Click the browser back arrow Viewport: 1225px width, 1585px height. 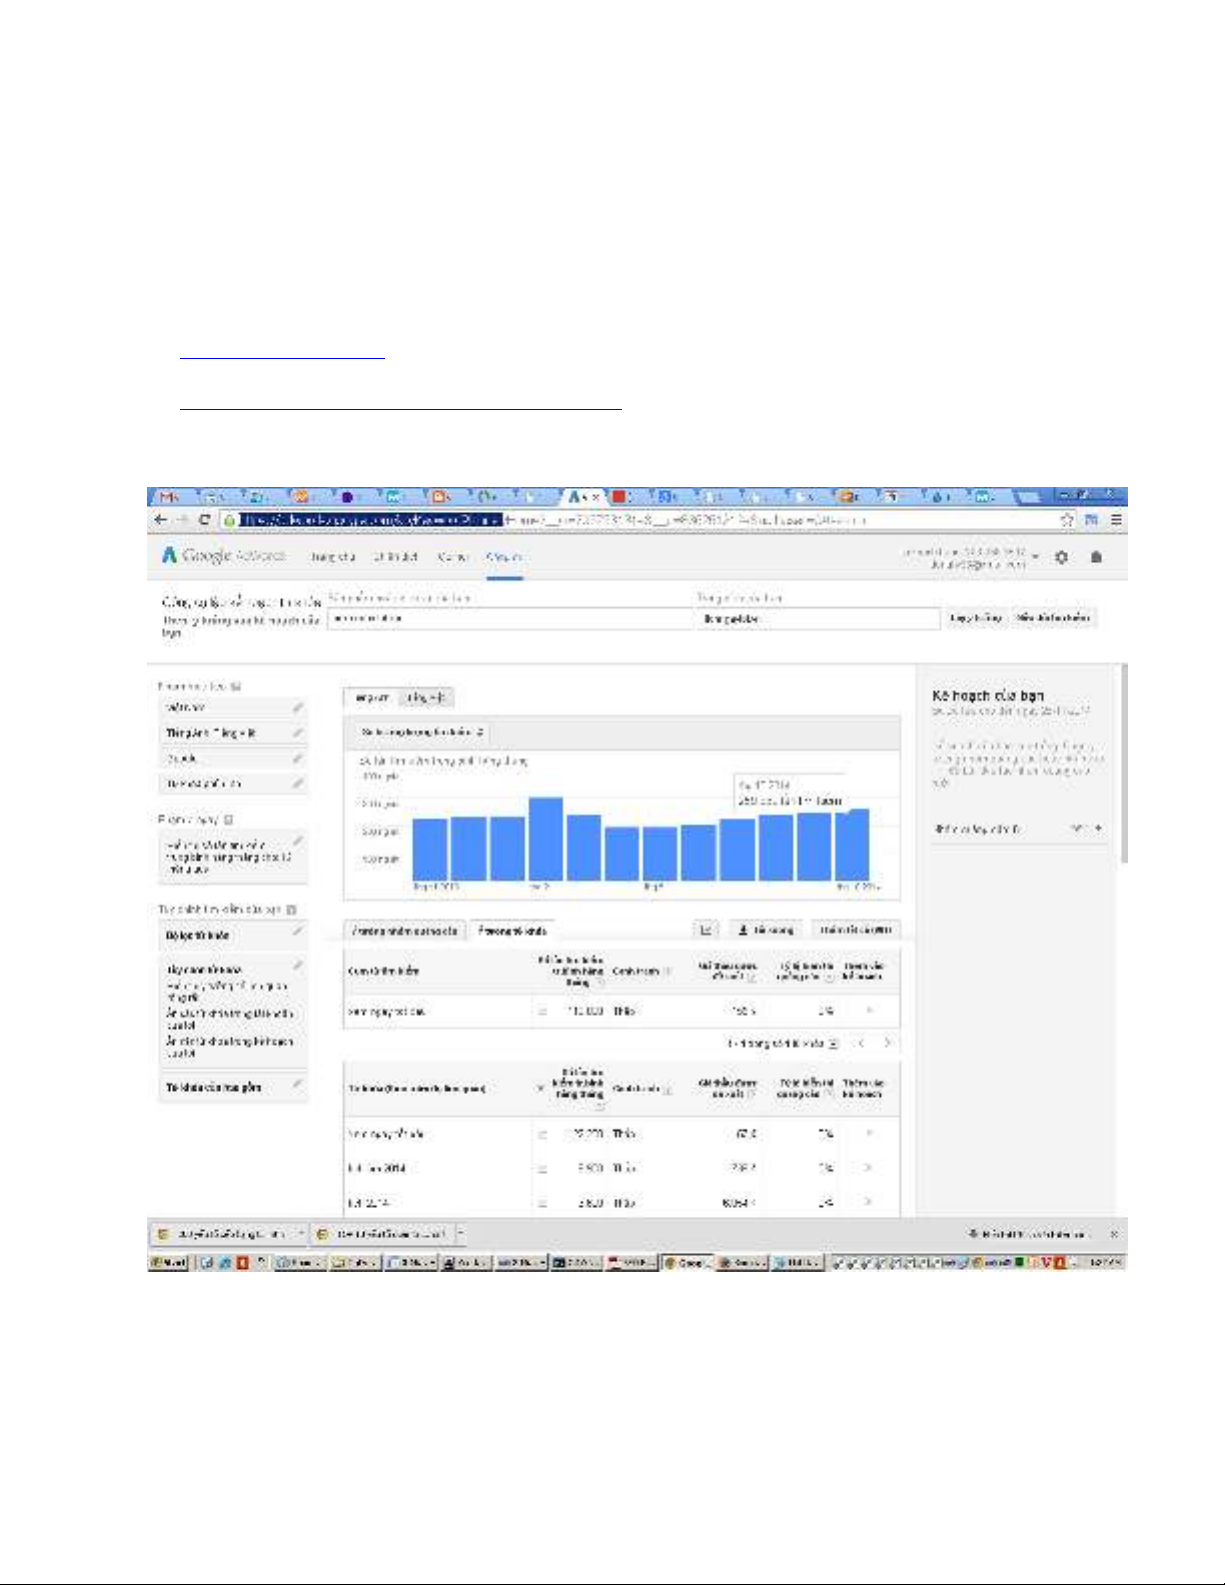coord(161,520)
